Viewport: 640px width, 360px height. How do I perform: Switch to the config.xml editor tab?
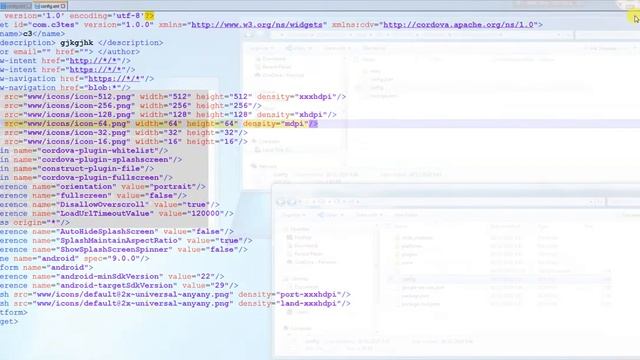(x=50, y=6)
